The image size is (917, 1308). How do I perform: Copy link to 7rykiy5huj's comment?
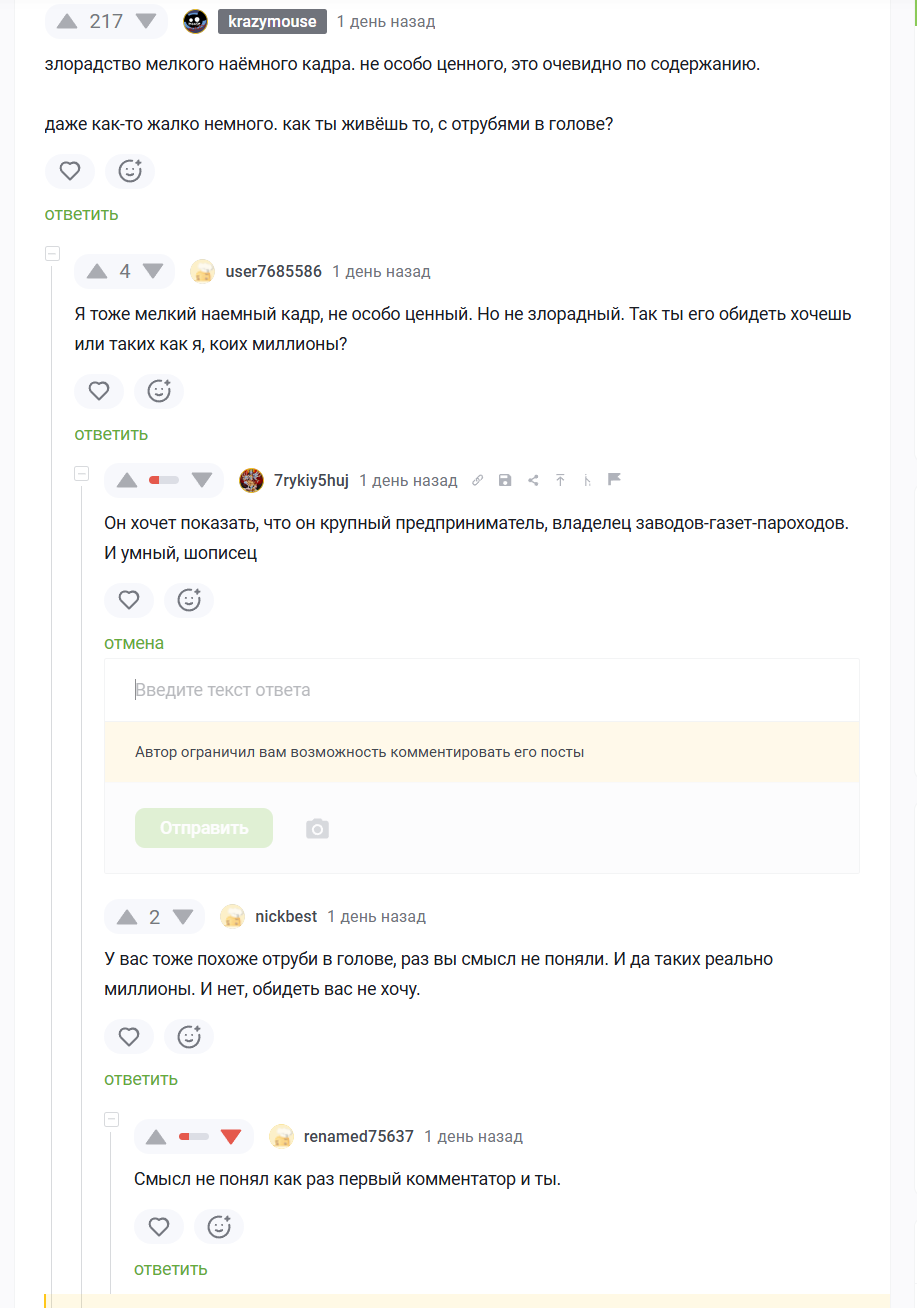coord(478,480)
